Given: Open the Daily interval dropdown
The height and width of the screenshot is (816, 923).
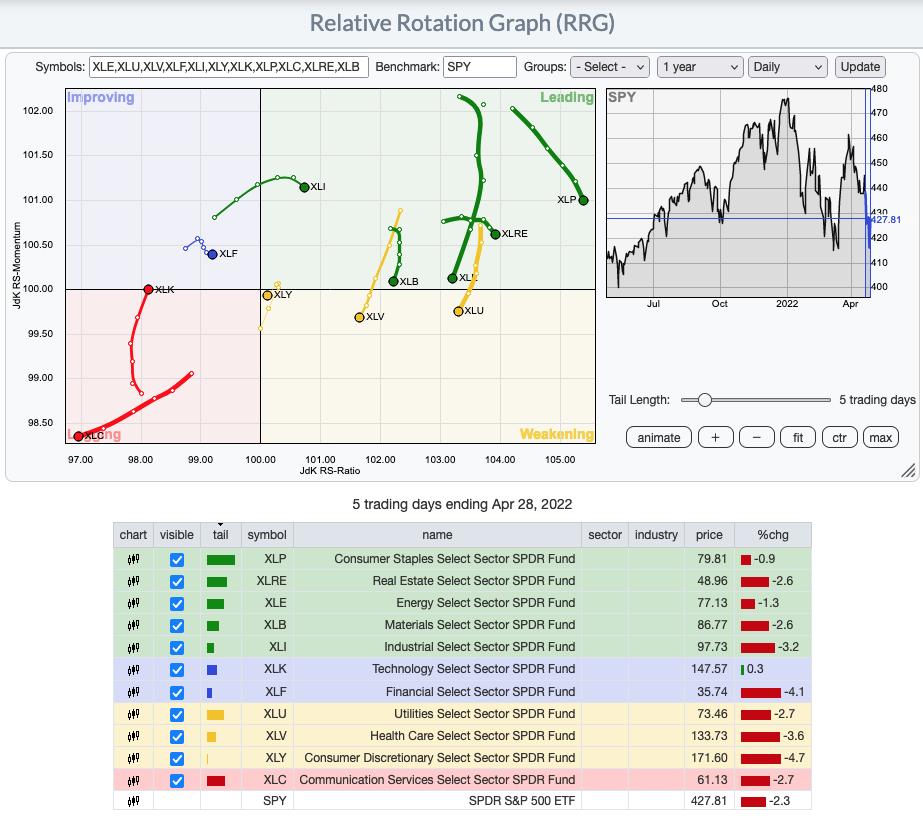Looking at the screenshot, I should (x=788, y=67).
